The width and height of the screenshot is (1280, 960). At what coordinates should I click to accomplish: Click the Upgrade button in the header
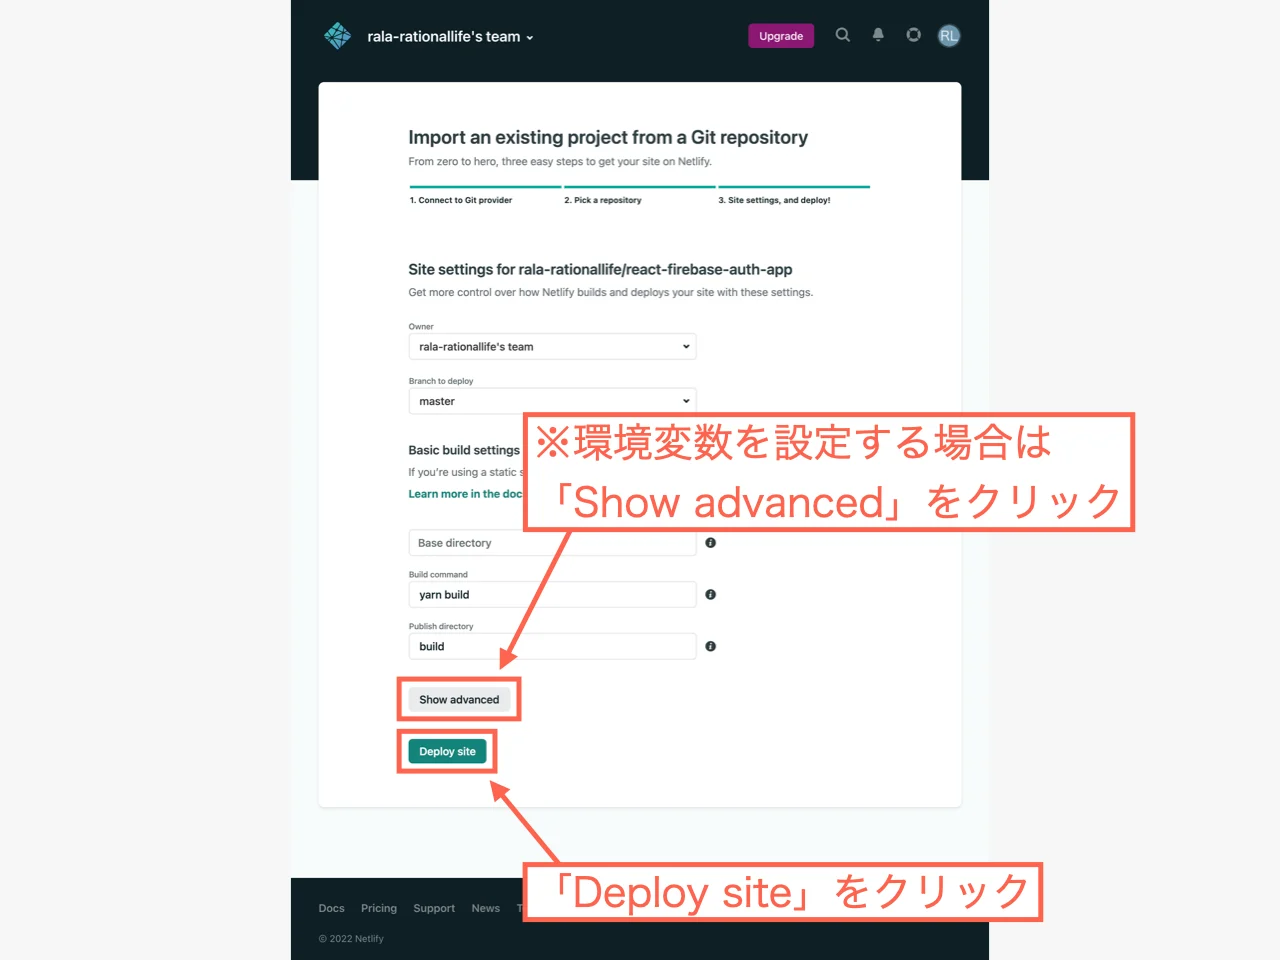click(x=781, y=35)
